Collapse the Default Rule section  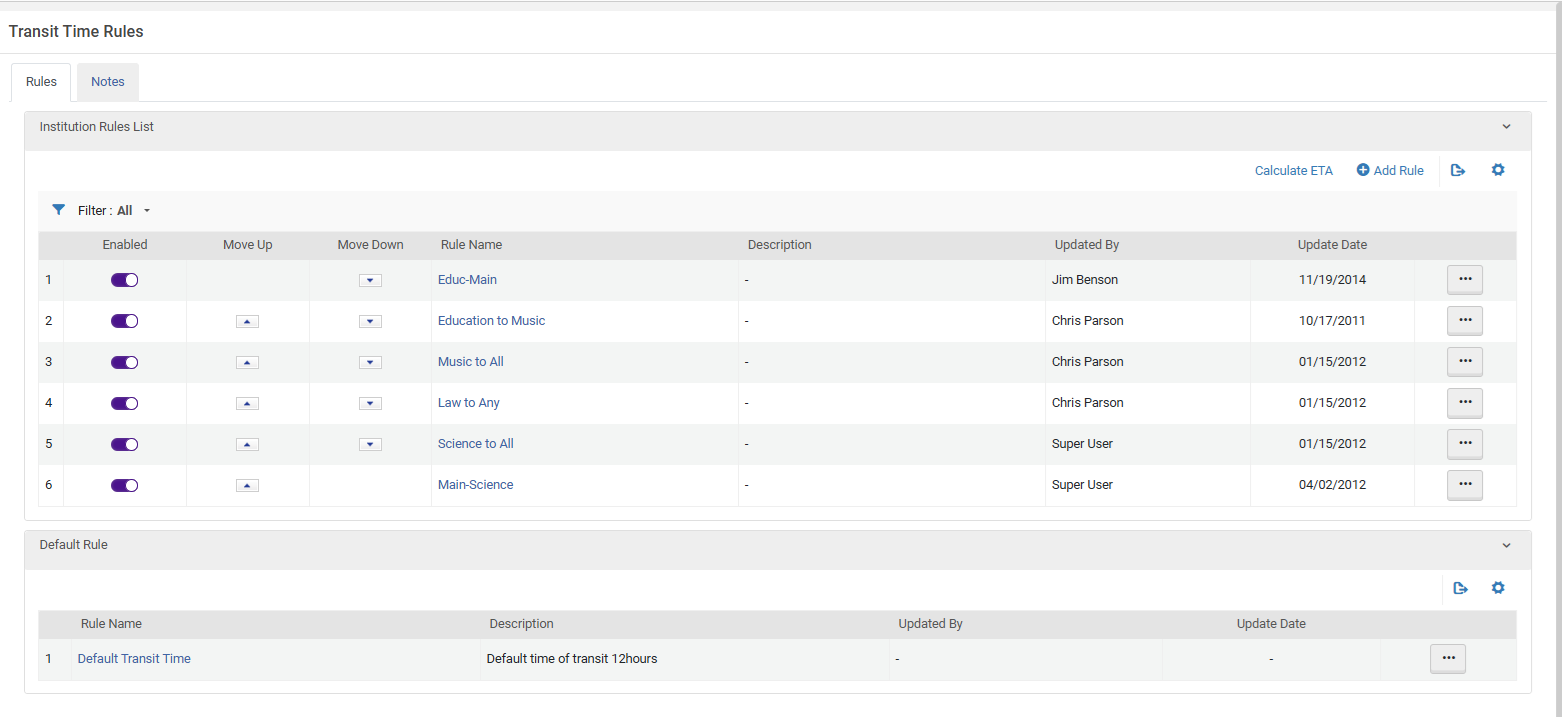pos(1506,545)
